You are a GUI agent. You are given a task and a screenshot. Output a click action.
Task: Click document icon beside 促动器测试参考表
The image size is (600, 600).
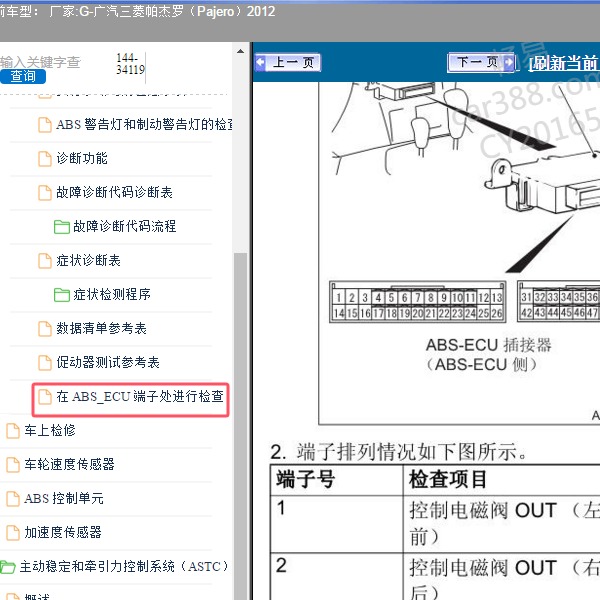click(x=45, y=363)
